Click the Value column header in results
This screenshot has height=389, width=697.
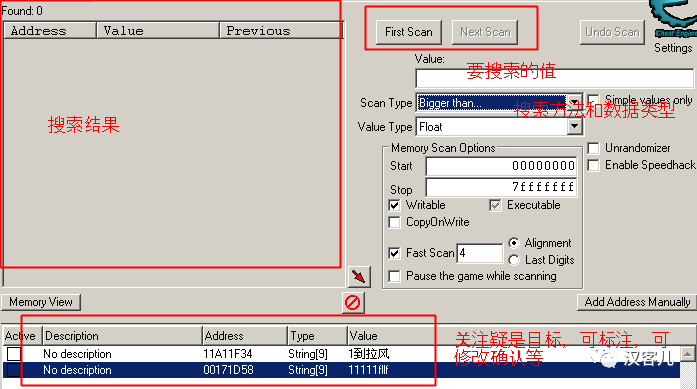tap(158, 31)
